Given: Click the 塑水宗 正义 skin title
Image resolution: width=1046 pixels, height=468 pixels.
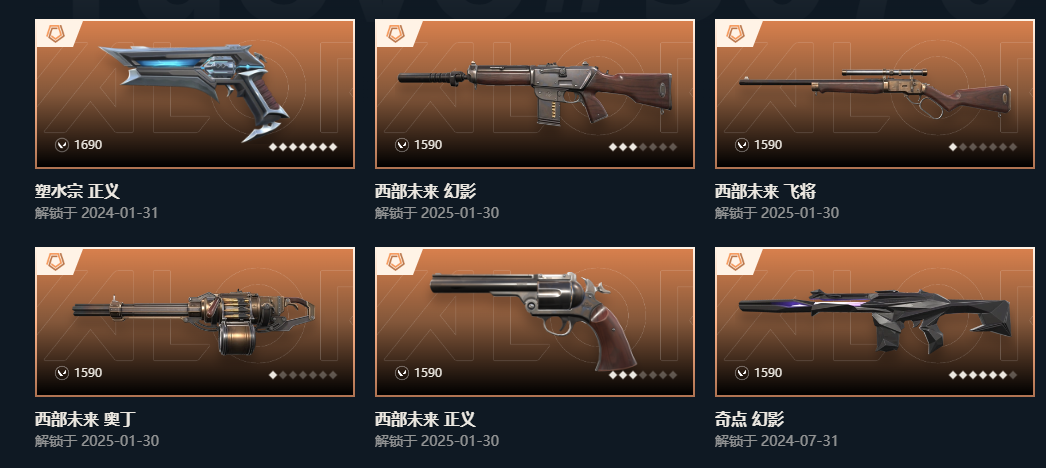Looking at the screenshot, I should [x=77, y=191].
